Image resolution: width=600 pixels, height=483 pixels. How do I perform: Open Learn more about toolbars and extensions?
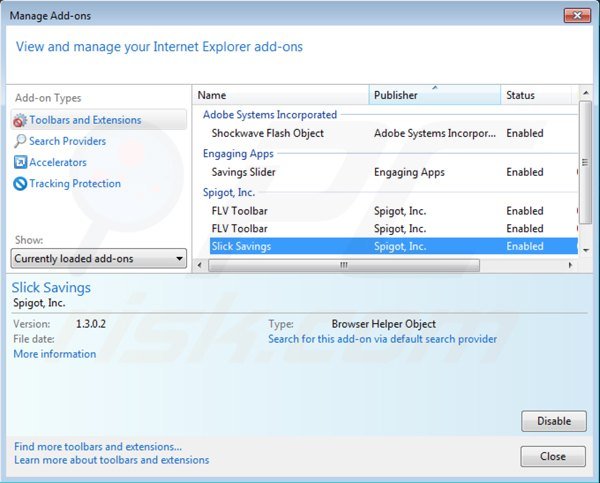pos(112,460)
